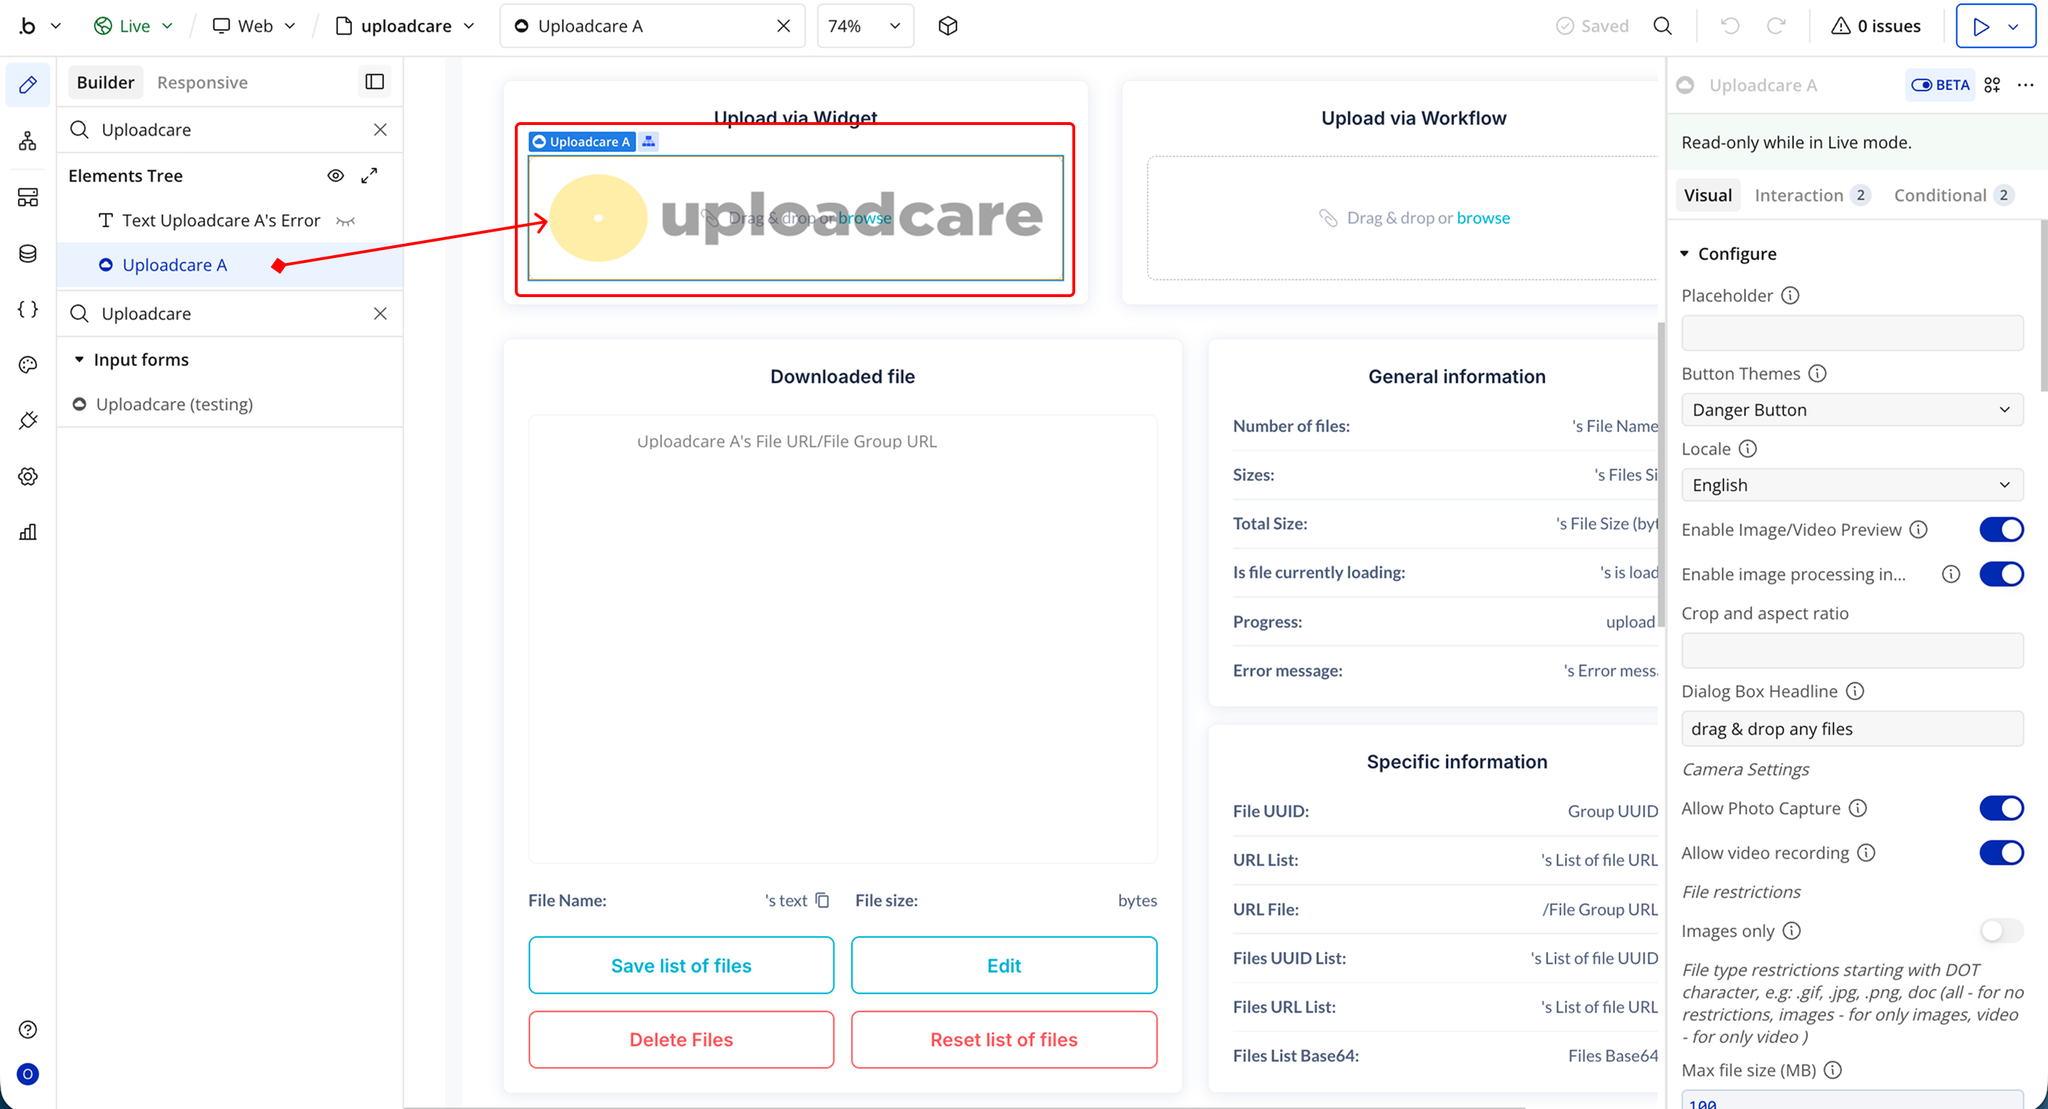The image size is (2048, 1109).
Task: Open the property editor three-dots menu
Action: pyautogui.click(x=2026, y=85)
